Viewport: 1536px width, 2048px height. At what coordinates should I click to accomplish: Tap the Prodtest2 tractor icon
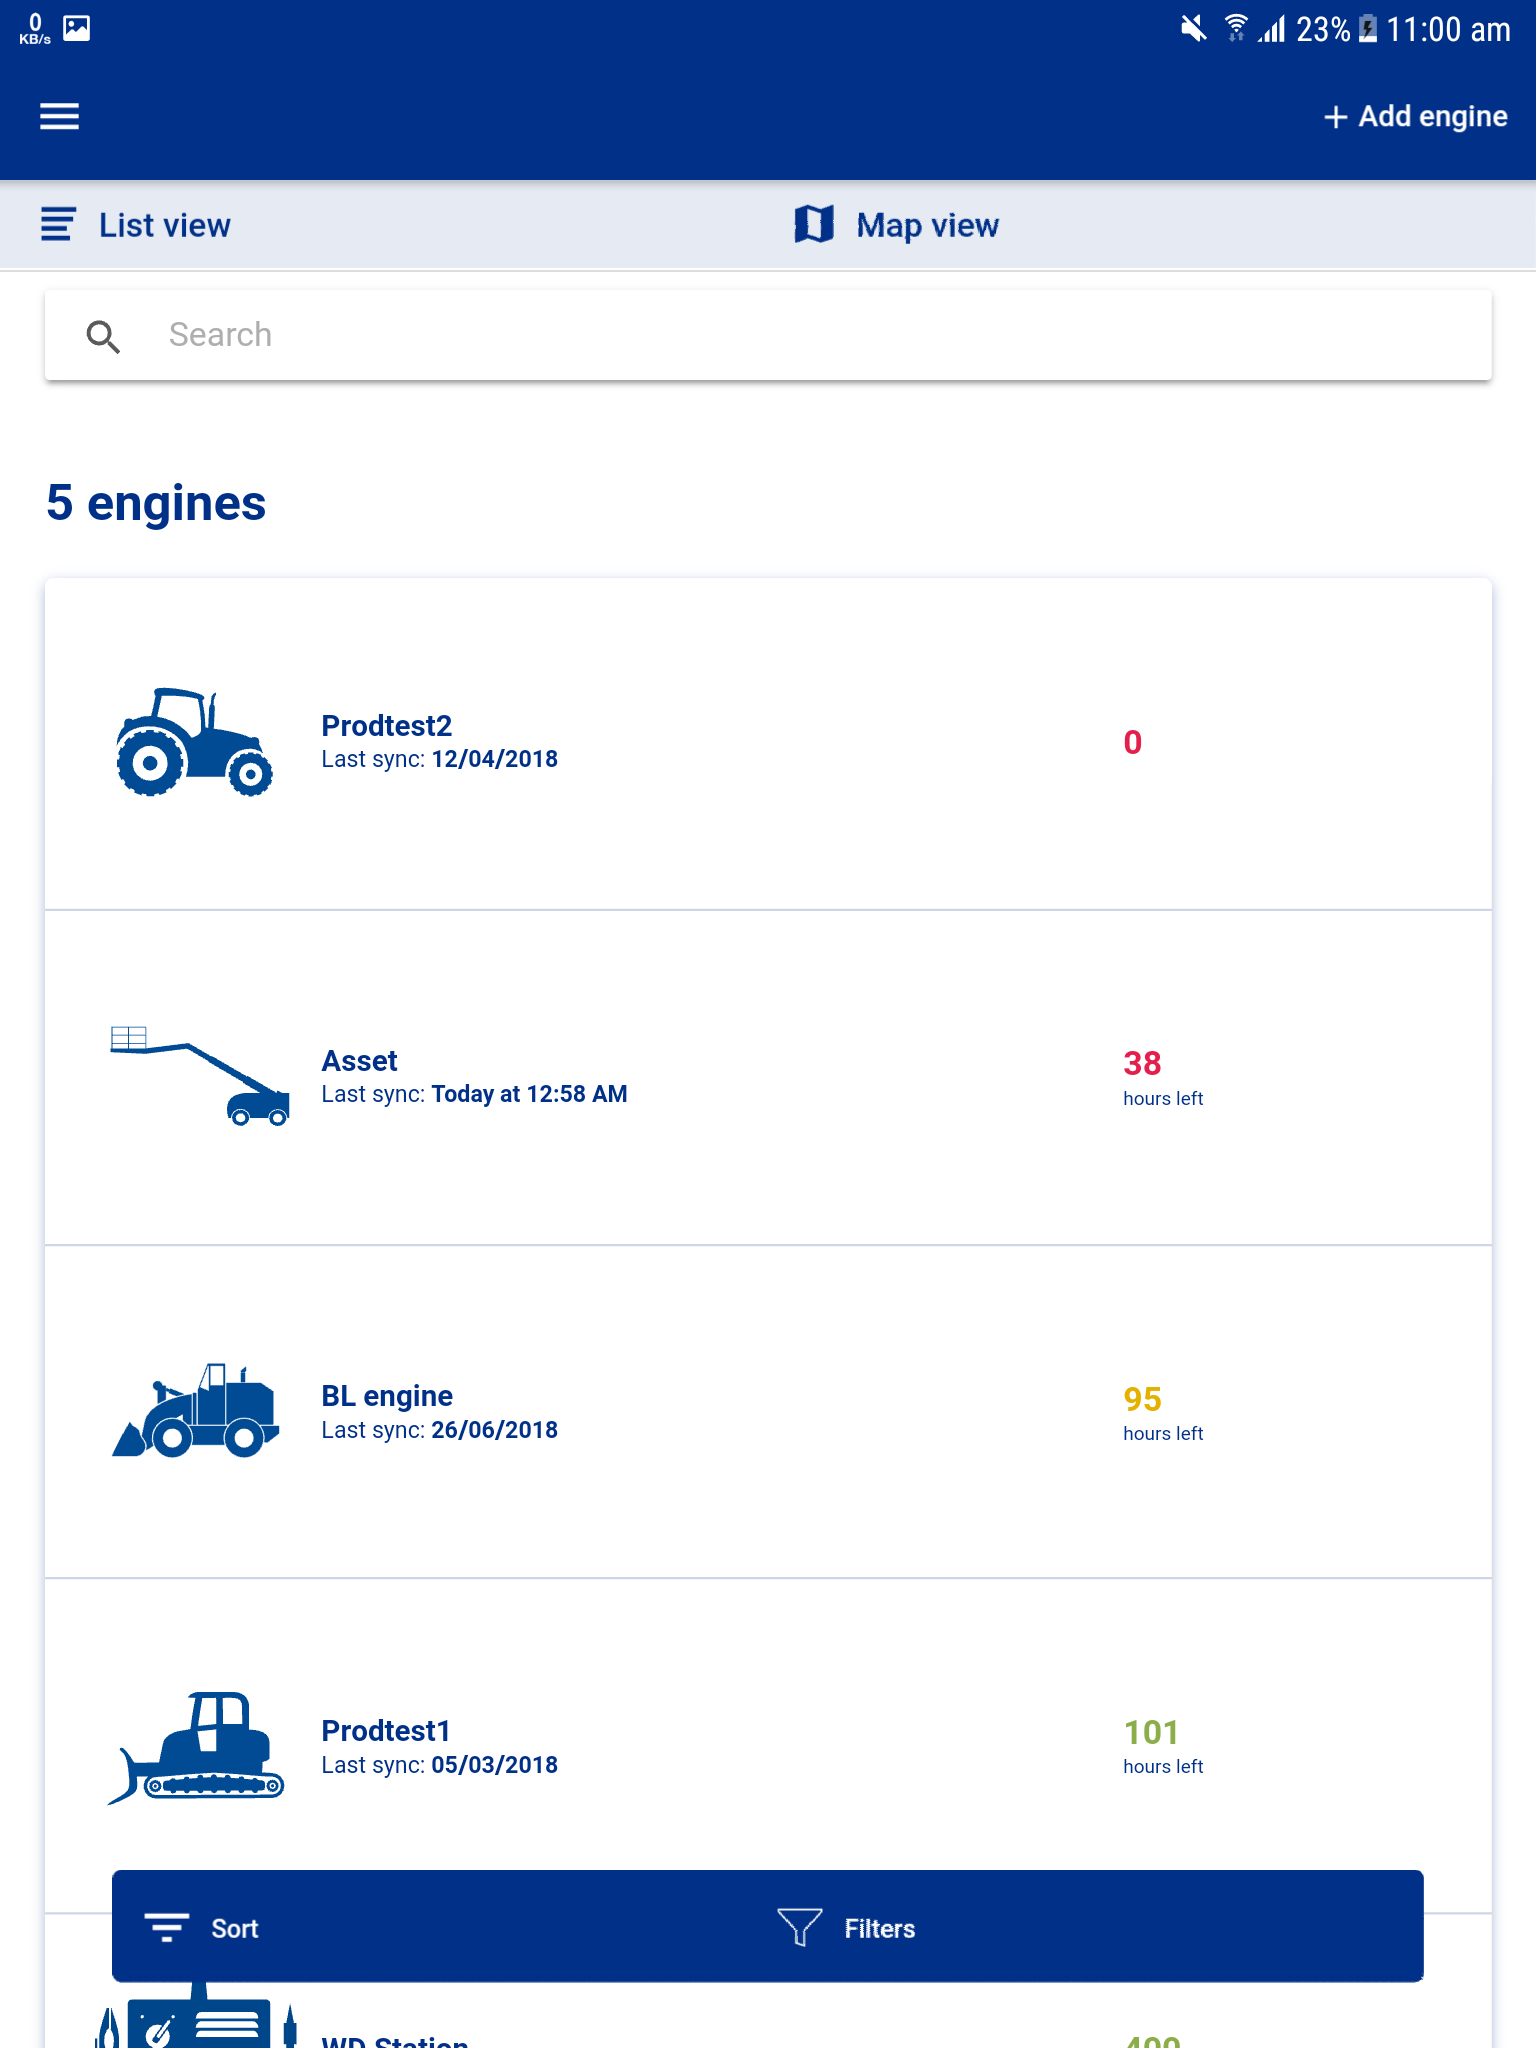click(194, 742)
